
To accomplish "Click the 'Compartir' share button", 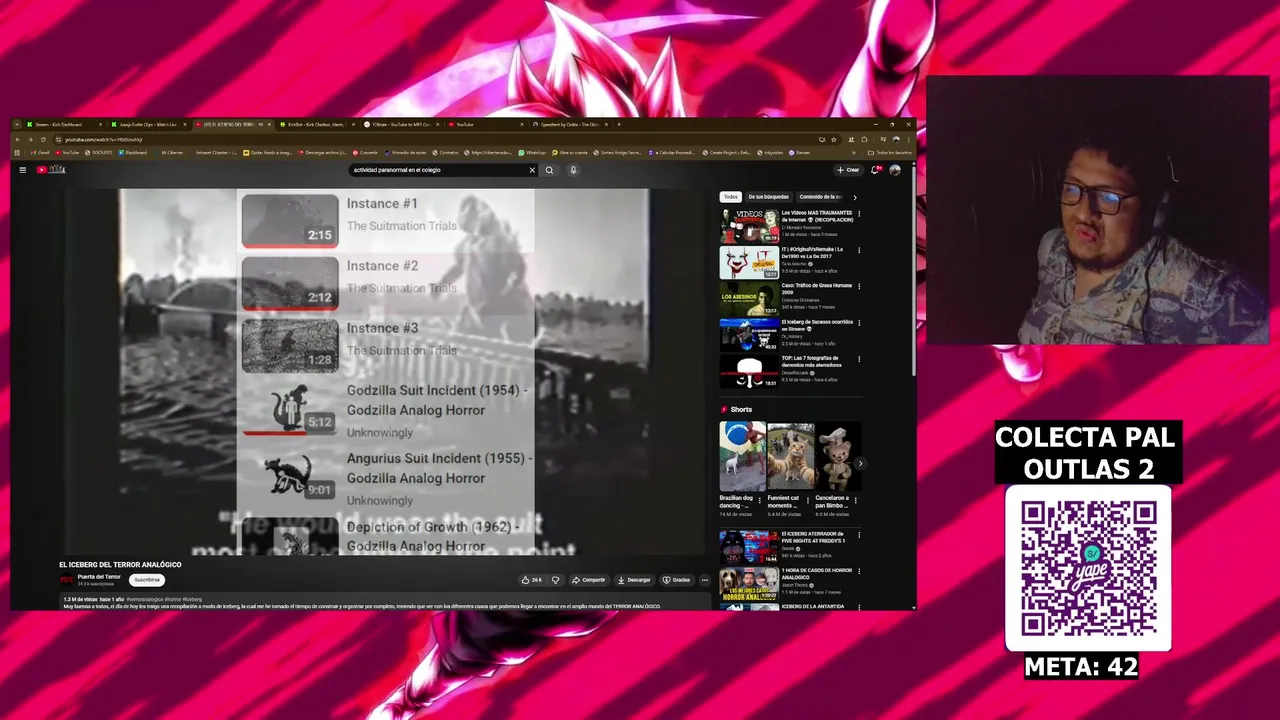I will (x=588, y=580).
